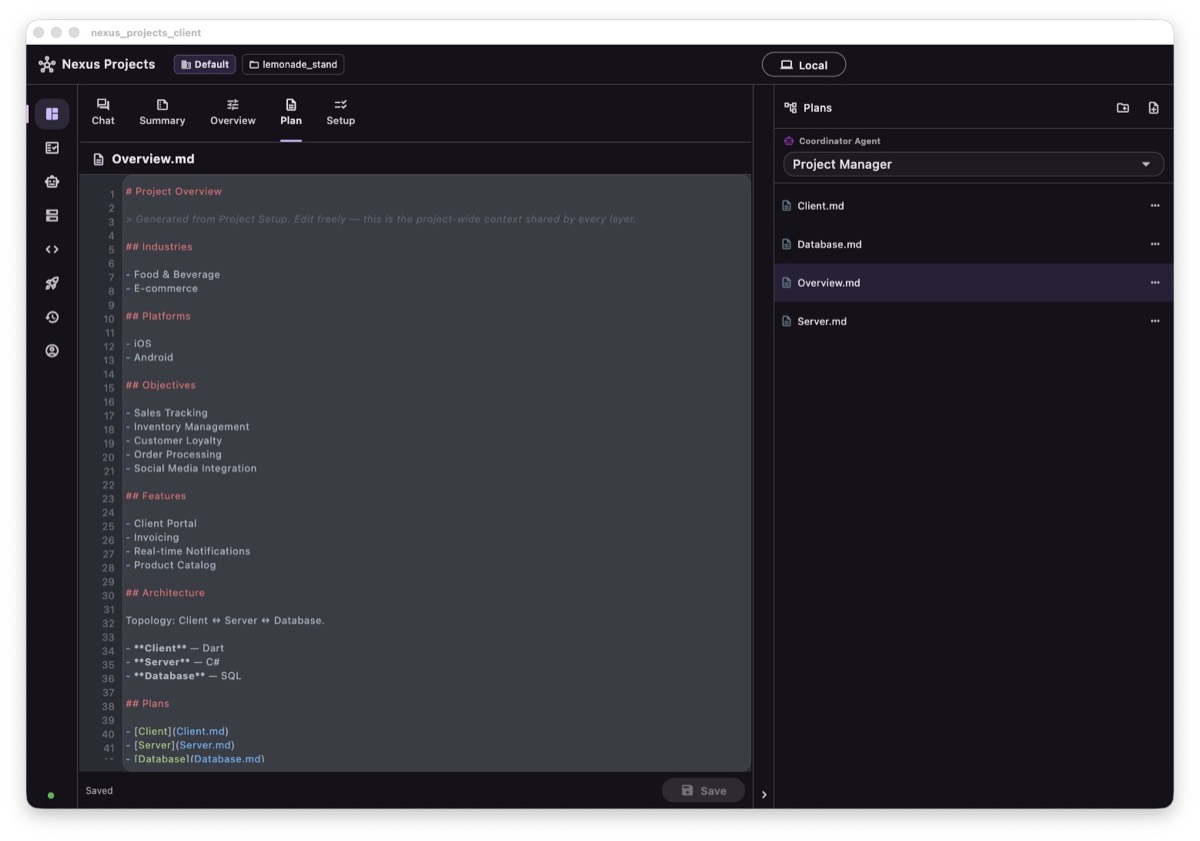Click the '# Project Overview' heading line
The height and width of the screenshot is (841, 1200).
tap(174, 191)
